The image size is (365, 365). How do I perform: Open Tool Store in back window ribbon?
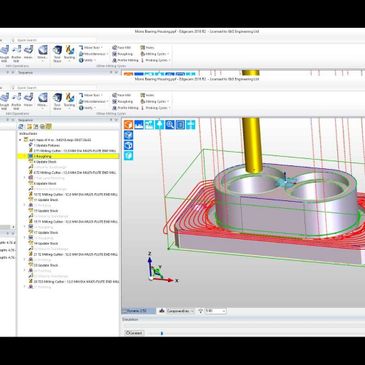pyautogui.click(x=57, y=54)
